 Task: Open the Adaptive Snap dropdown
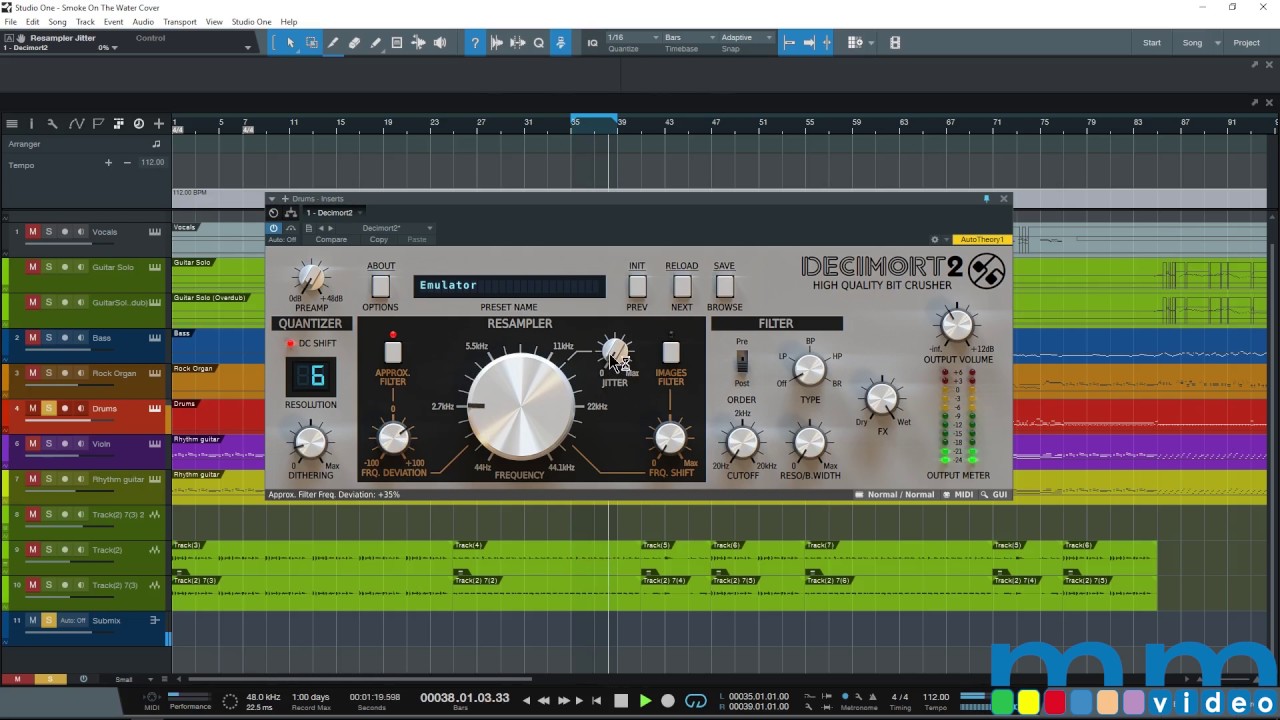(747, 38)
